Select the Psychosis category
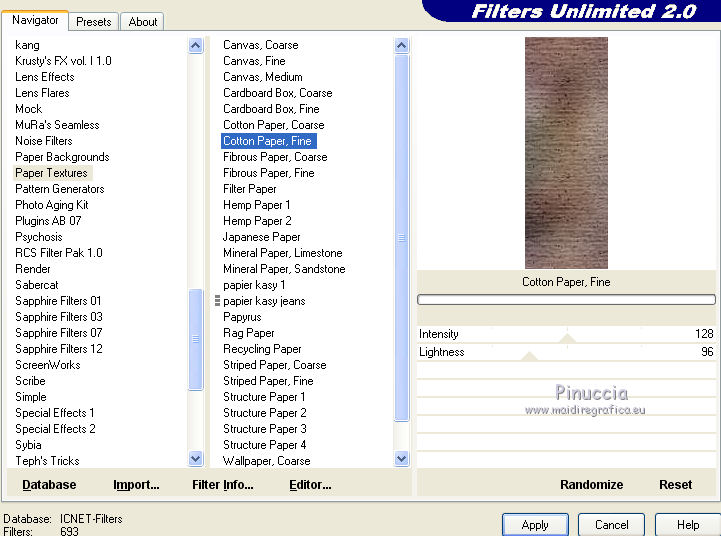 pyautogui.click(x=39, y=237)
